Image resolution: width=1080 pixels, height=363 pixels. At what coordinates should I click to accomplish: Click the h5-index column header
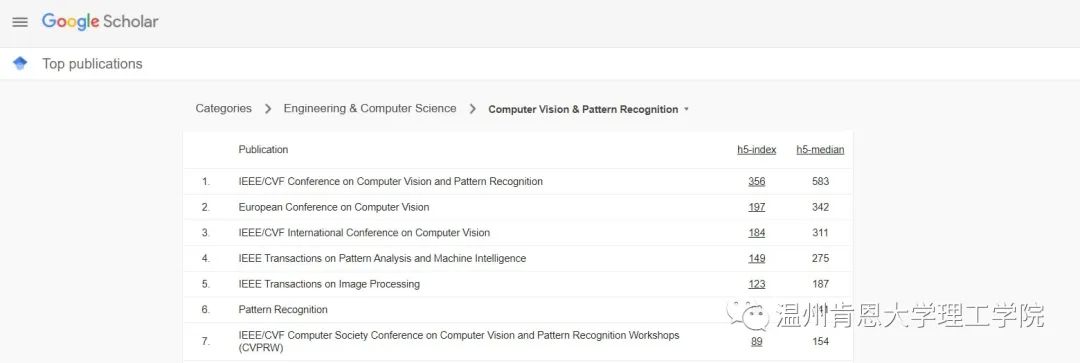point(756,149)
